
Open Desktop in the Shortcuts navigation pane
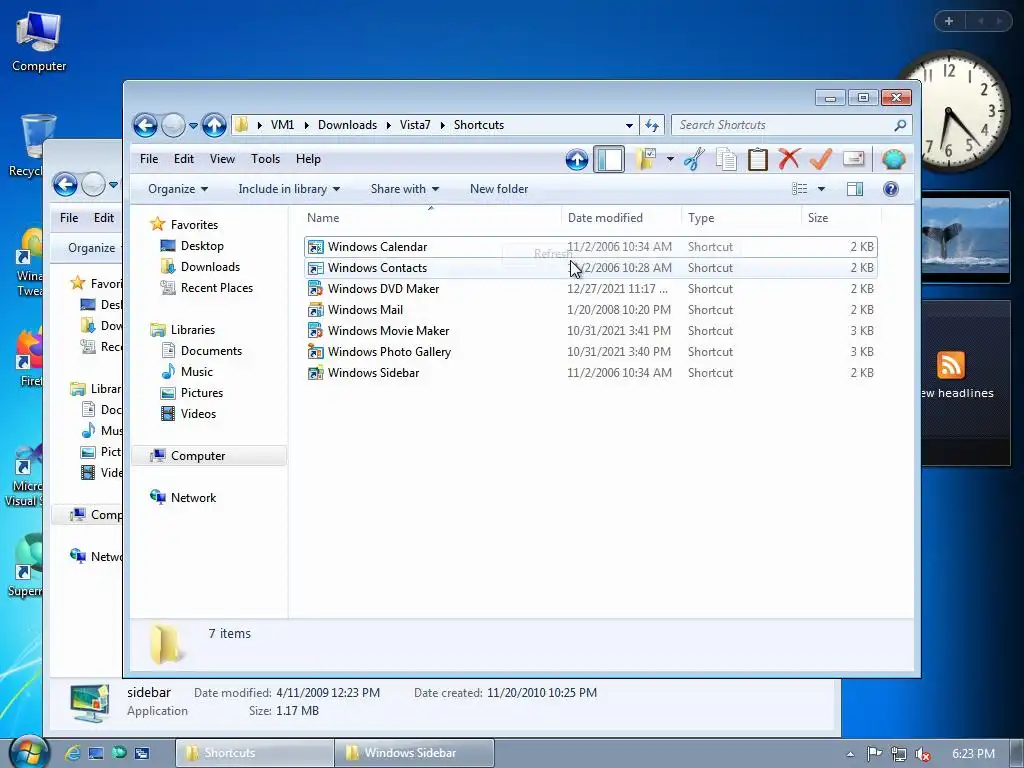point(202,246)
